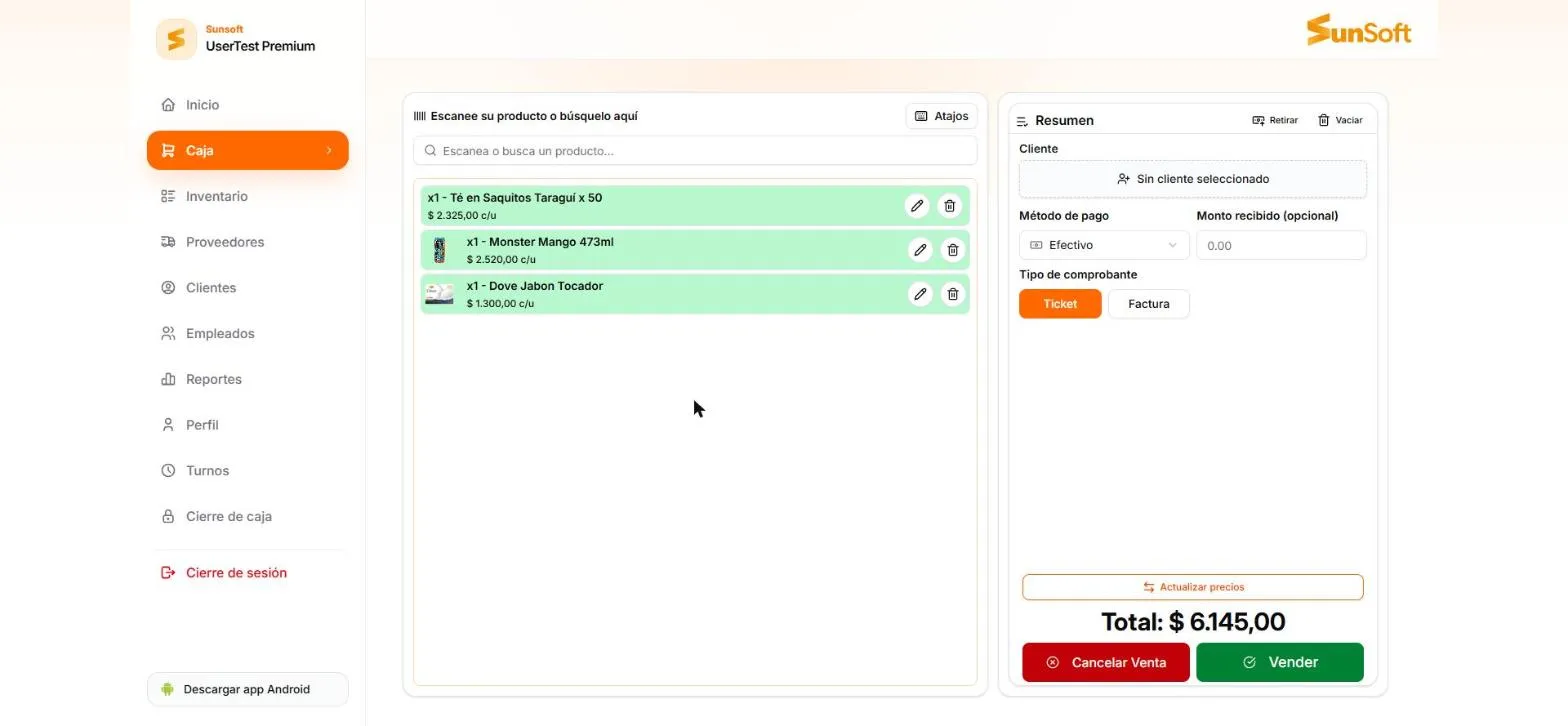Empty the cart with Vaciar
Viewport: 1568px width, 726px height.
pyautogui.click(x=1340, y=120)
